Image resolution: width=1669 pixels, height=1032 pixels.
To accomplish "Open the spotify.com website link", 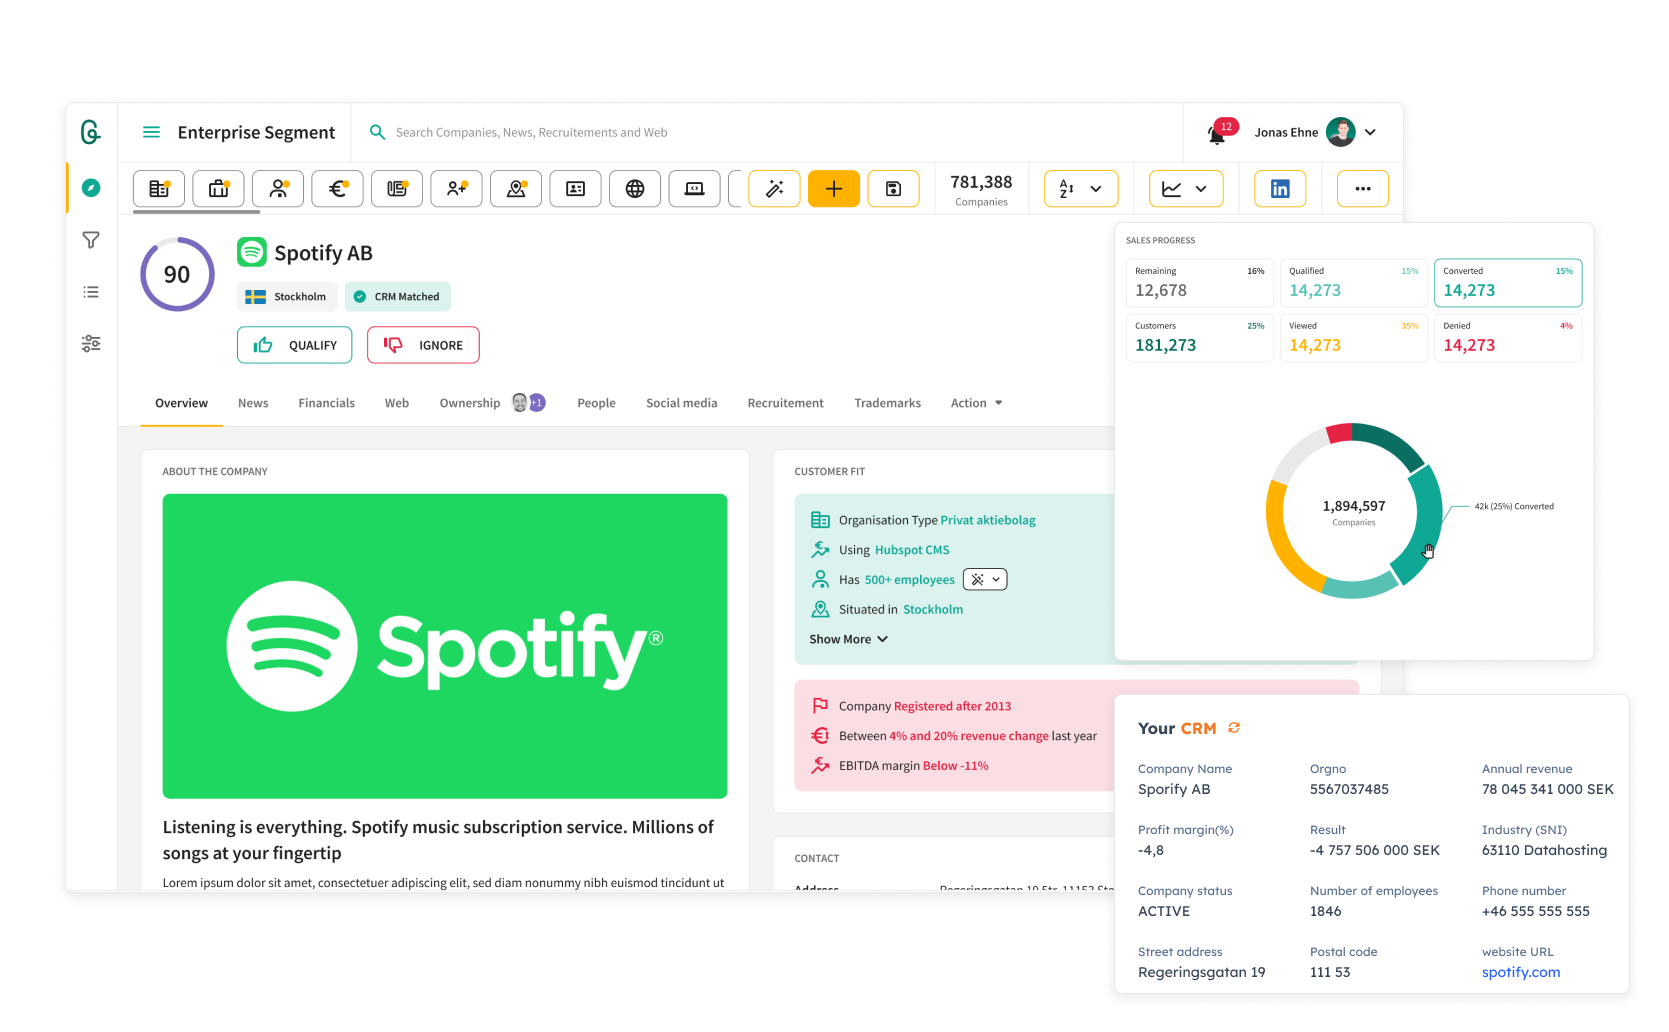I will point(1520,972).
